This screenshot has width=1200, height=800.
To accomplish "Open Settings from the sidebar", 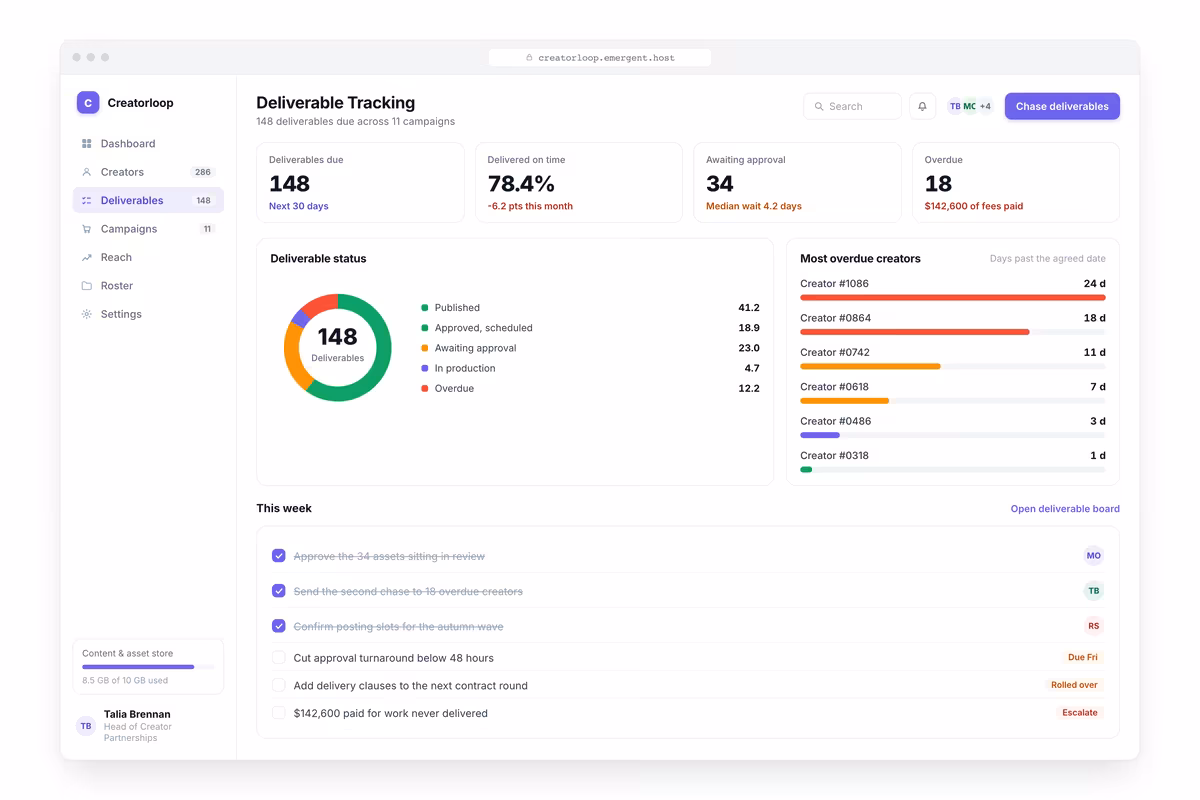I will pos(148,314).
